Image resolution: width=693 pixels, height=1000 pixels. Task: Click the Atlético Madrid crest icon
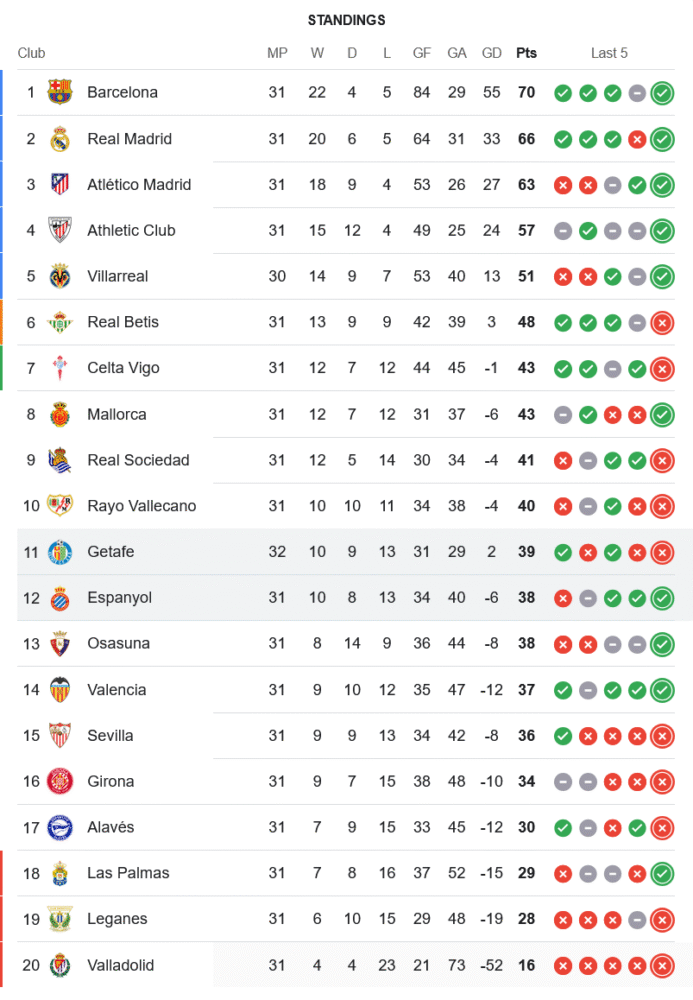click(x=60, y=185)
